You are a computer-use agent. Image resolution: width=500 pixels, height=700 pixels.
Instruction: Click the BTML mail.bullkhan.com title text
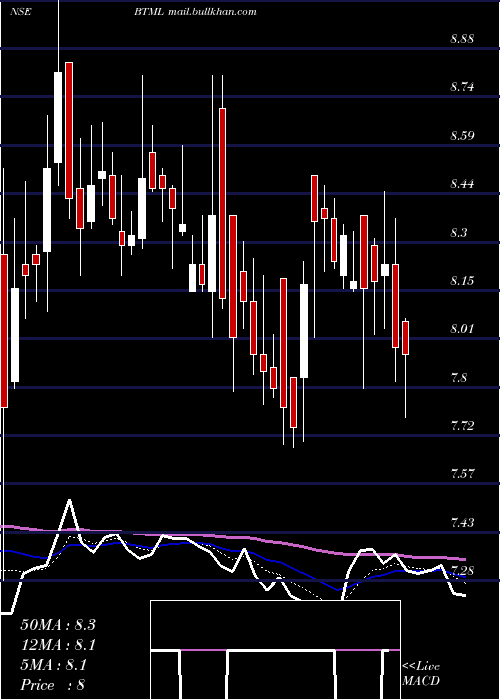click(195, 12)
